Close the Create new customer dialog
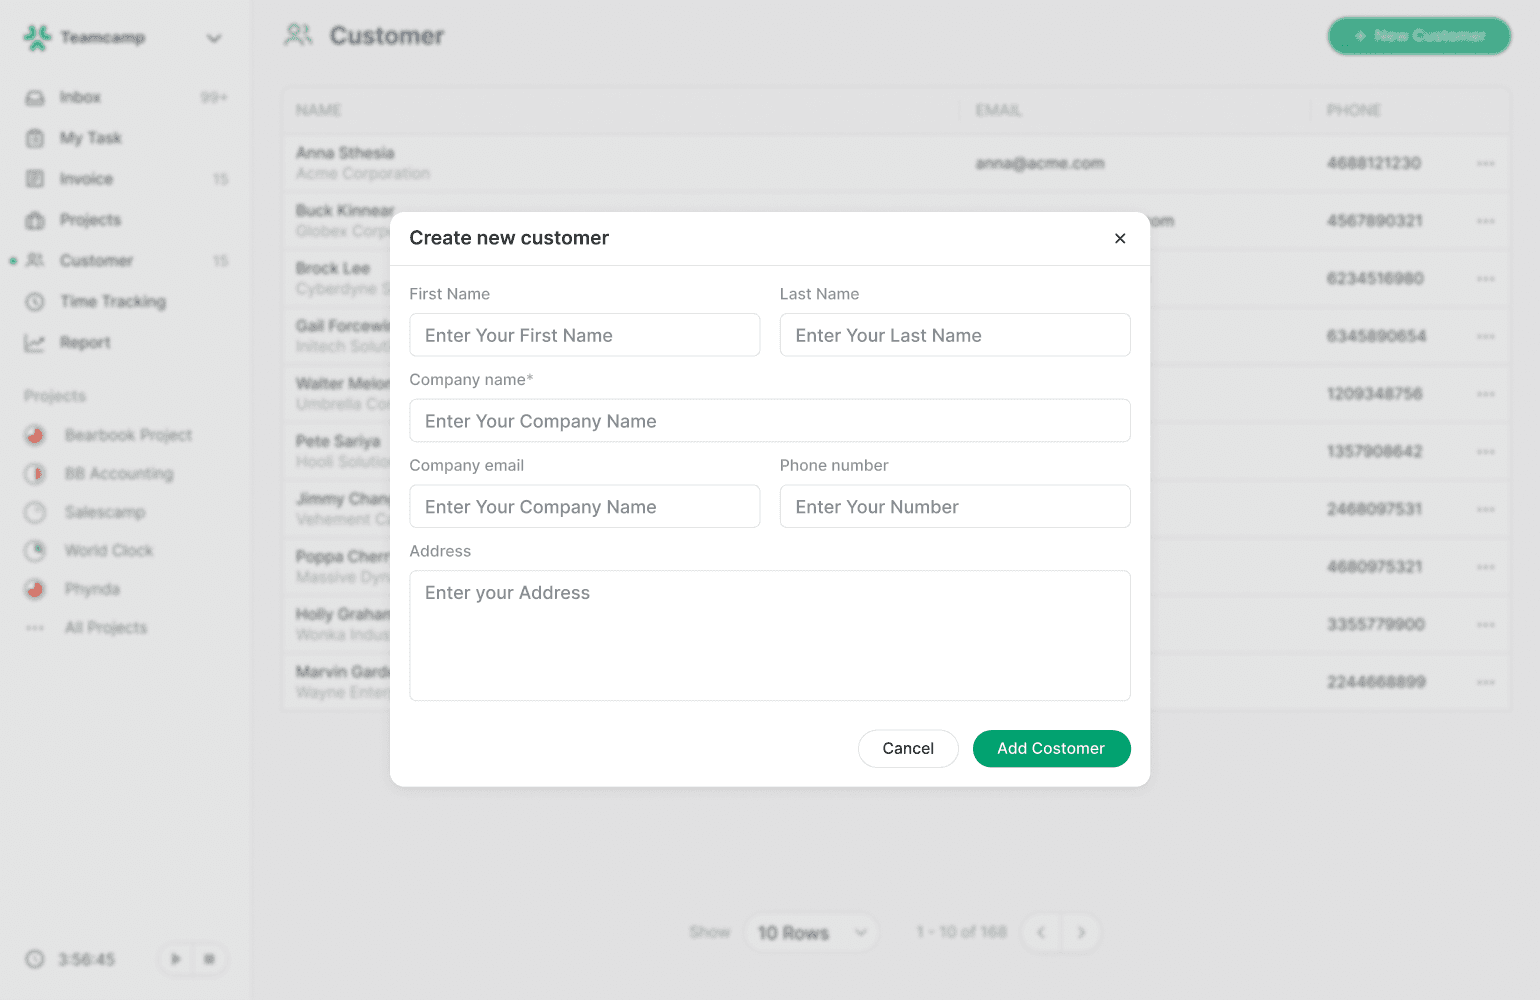 pos(1120,238)
